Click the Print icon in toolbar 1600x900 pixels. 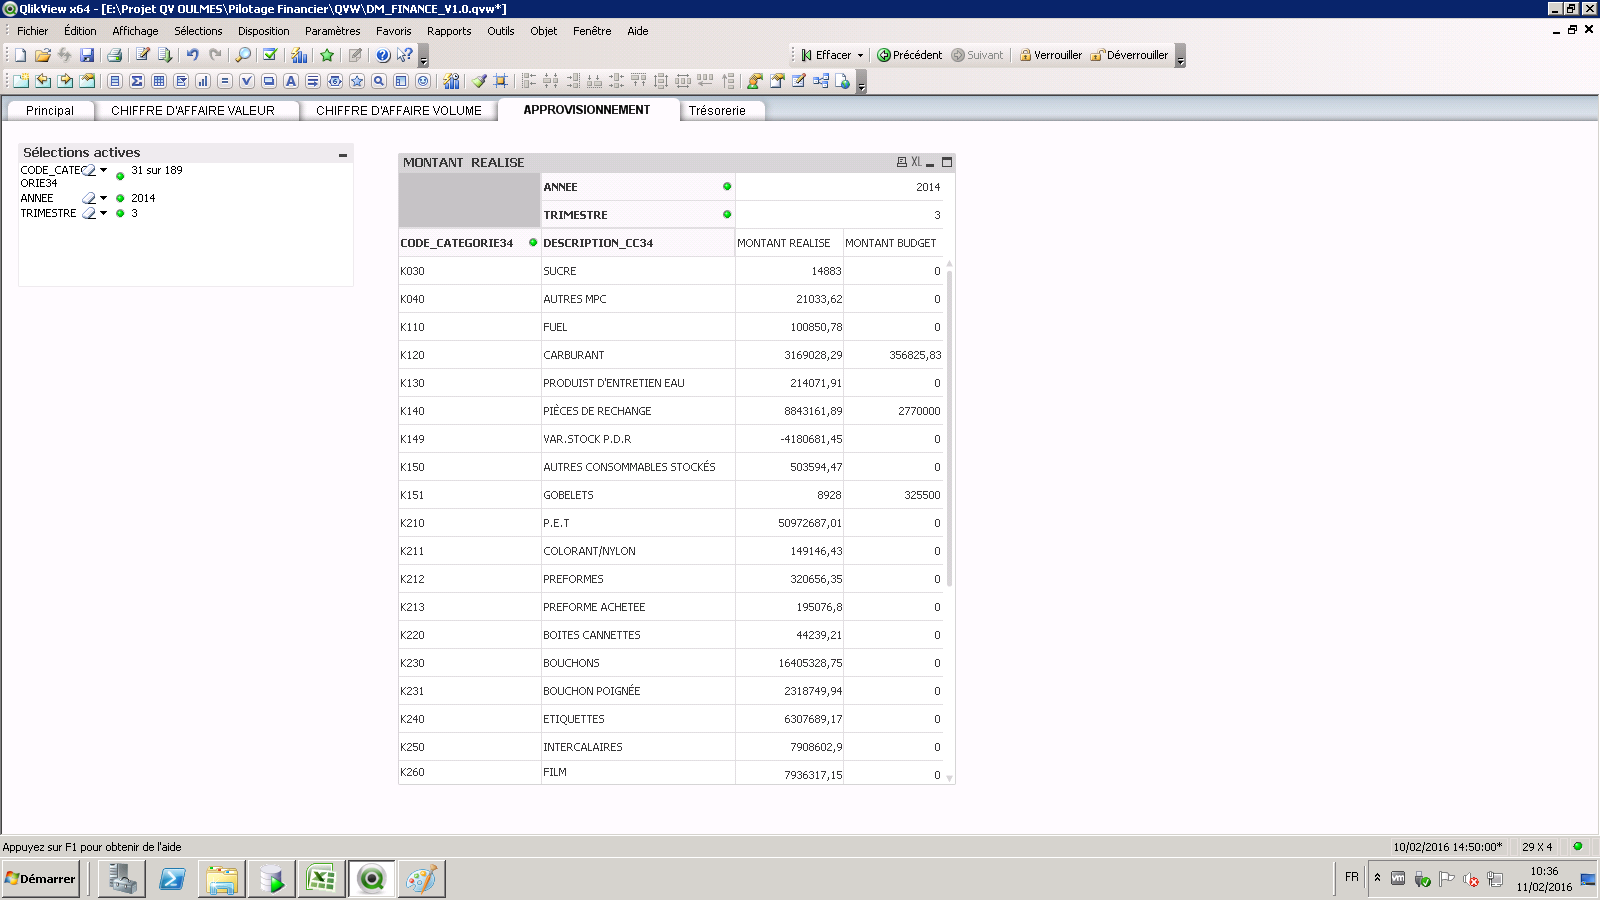coord(114,55)
